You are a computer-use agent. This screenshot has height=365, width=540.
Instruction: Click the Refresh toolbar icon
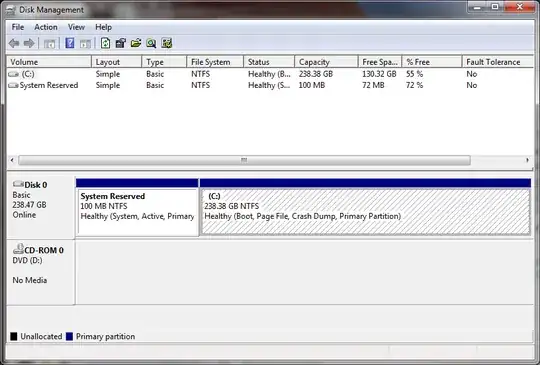(105, 43)
